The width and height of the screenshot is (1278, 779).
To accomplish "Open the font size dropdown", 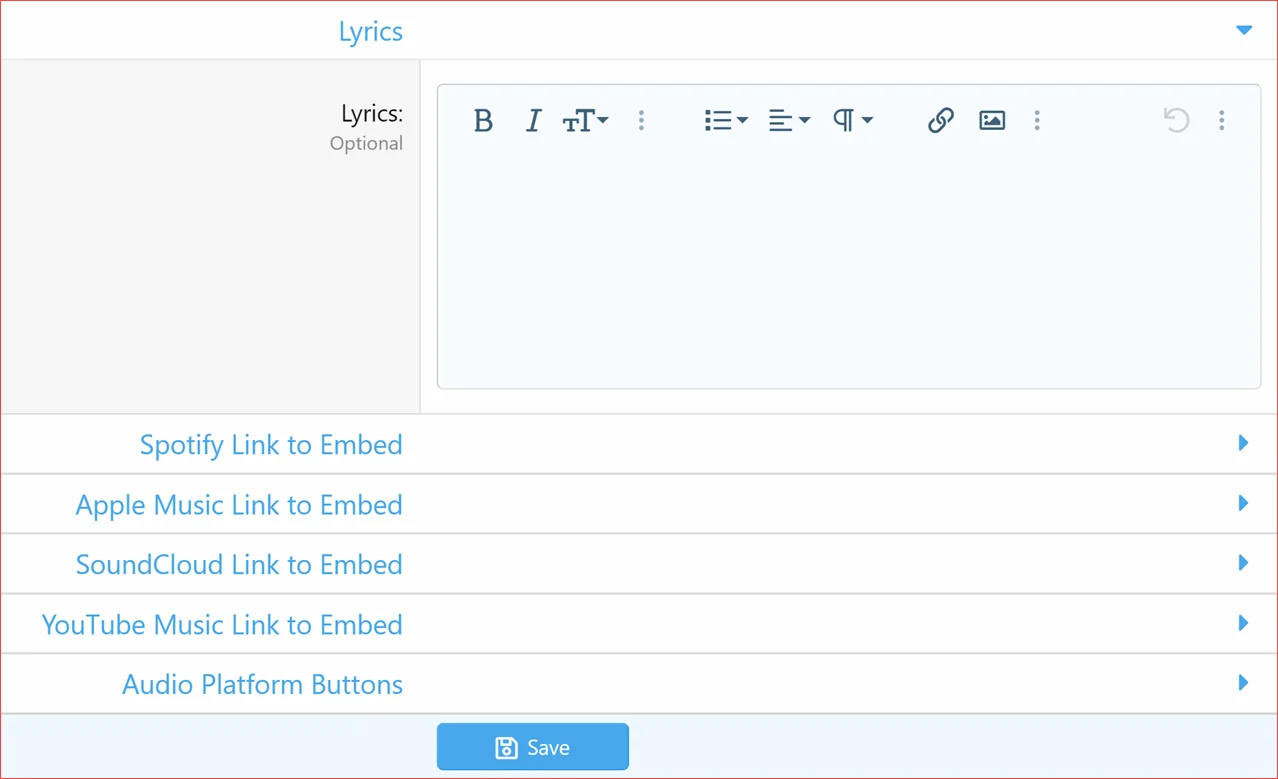I will 585,121.
